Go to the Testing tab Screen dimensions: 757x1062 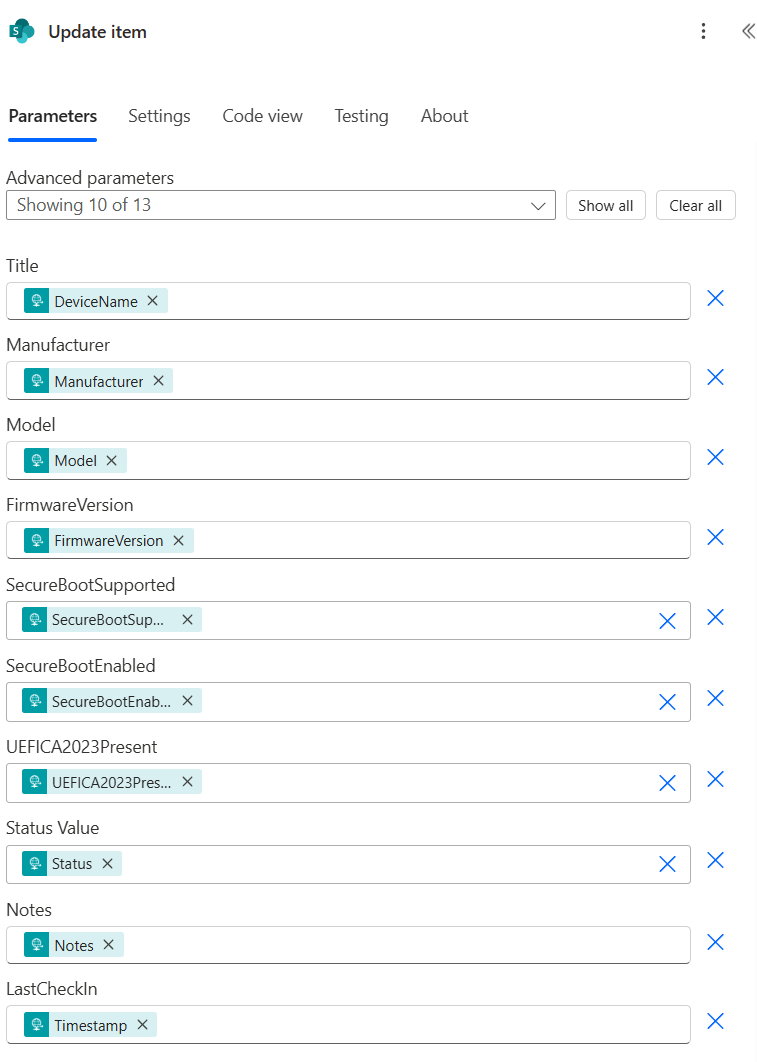[x=361, y=116]
